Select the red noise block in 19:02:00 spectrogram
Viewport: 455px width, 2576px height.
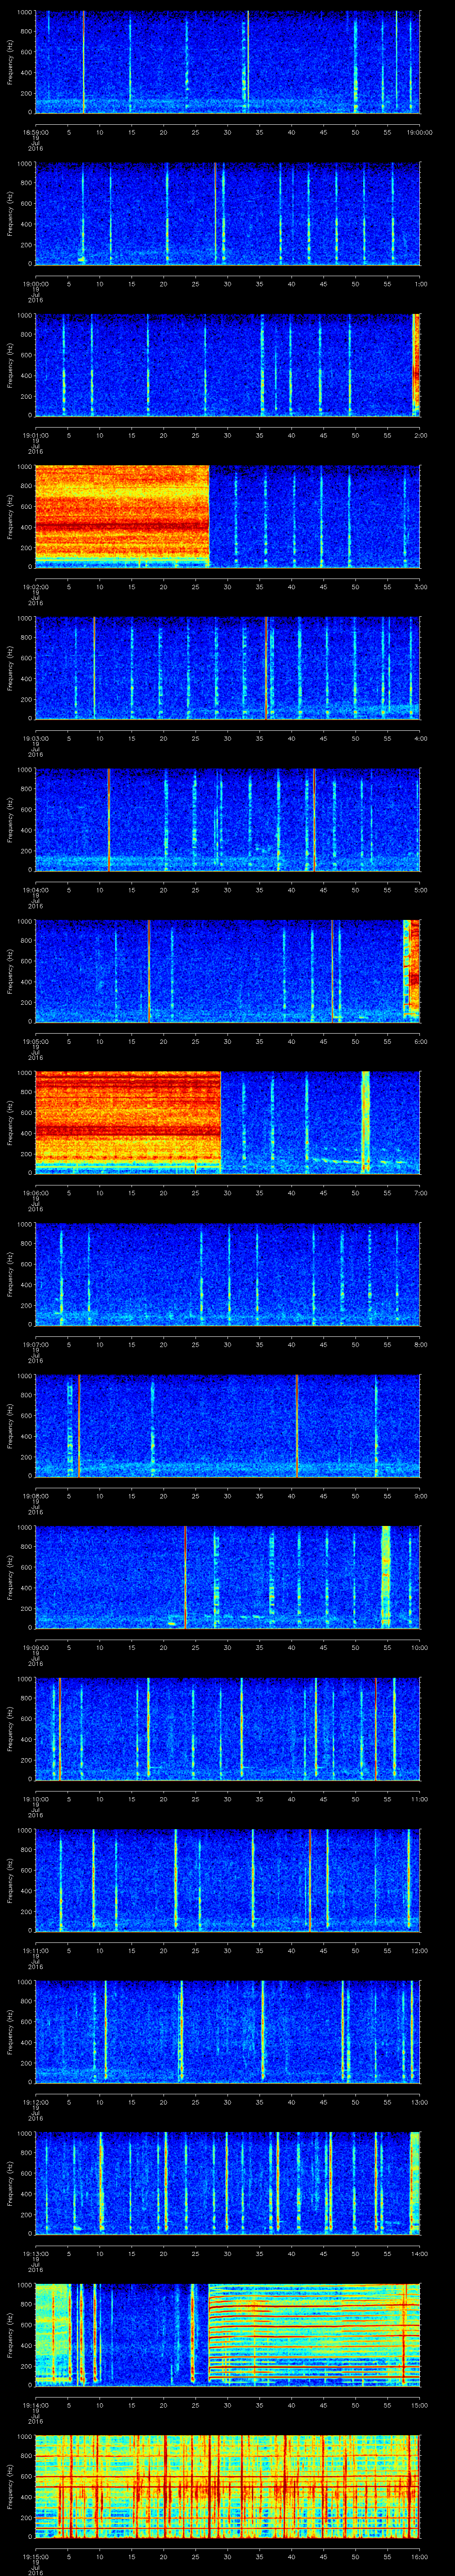tap(121, 515)
